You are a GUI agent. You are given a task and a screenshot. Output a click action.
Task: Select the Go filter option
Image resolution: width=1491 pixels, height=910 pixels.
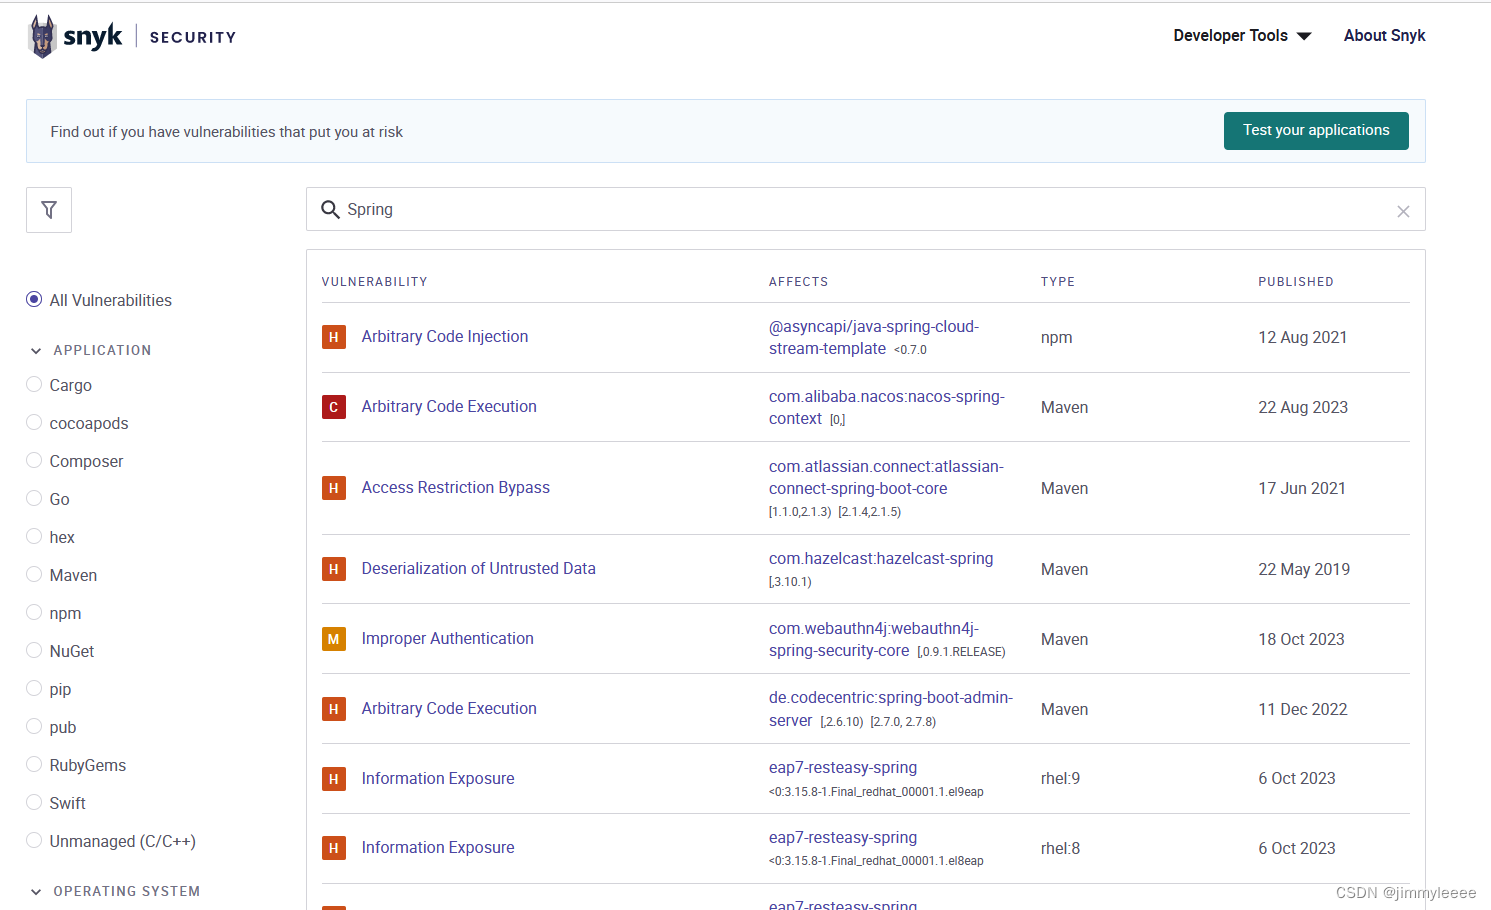(x=34, y=499)
